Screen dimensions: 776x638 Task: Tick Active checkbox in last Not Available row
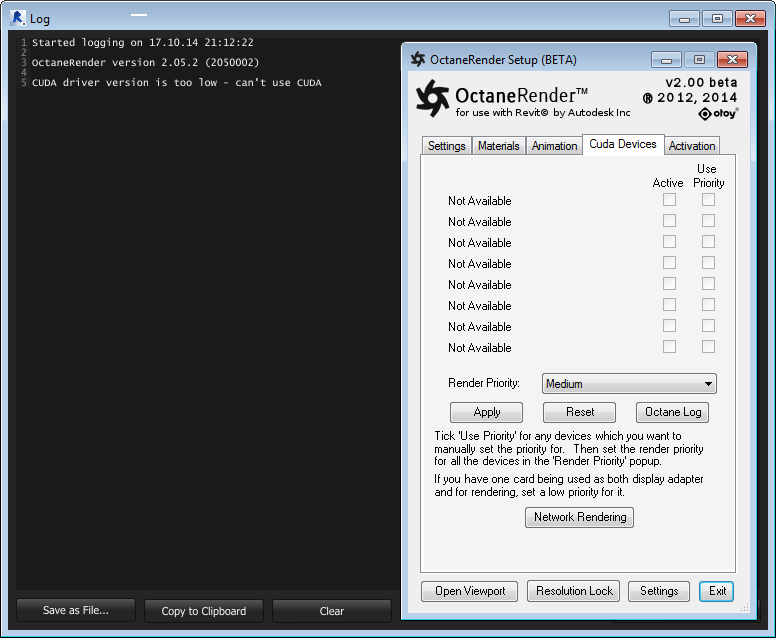pyautogui.click(x=669, y=346)
